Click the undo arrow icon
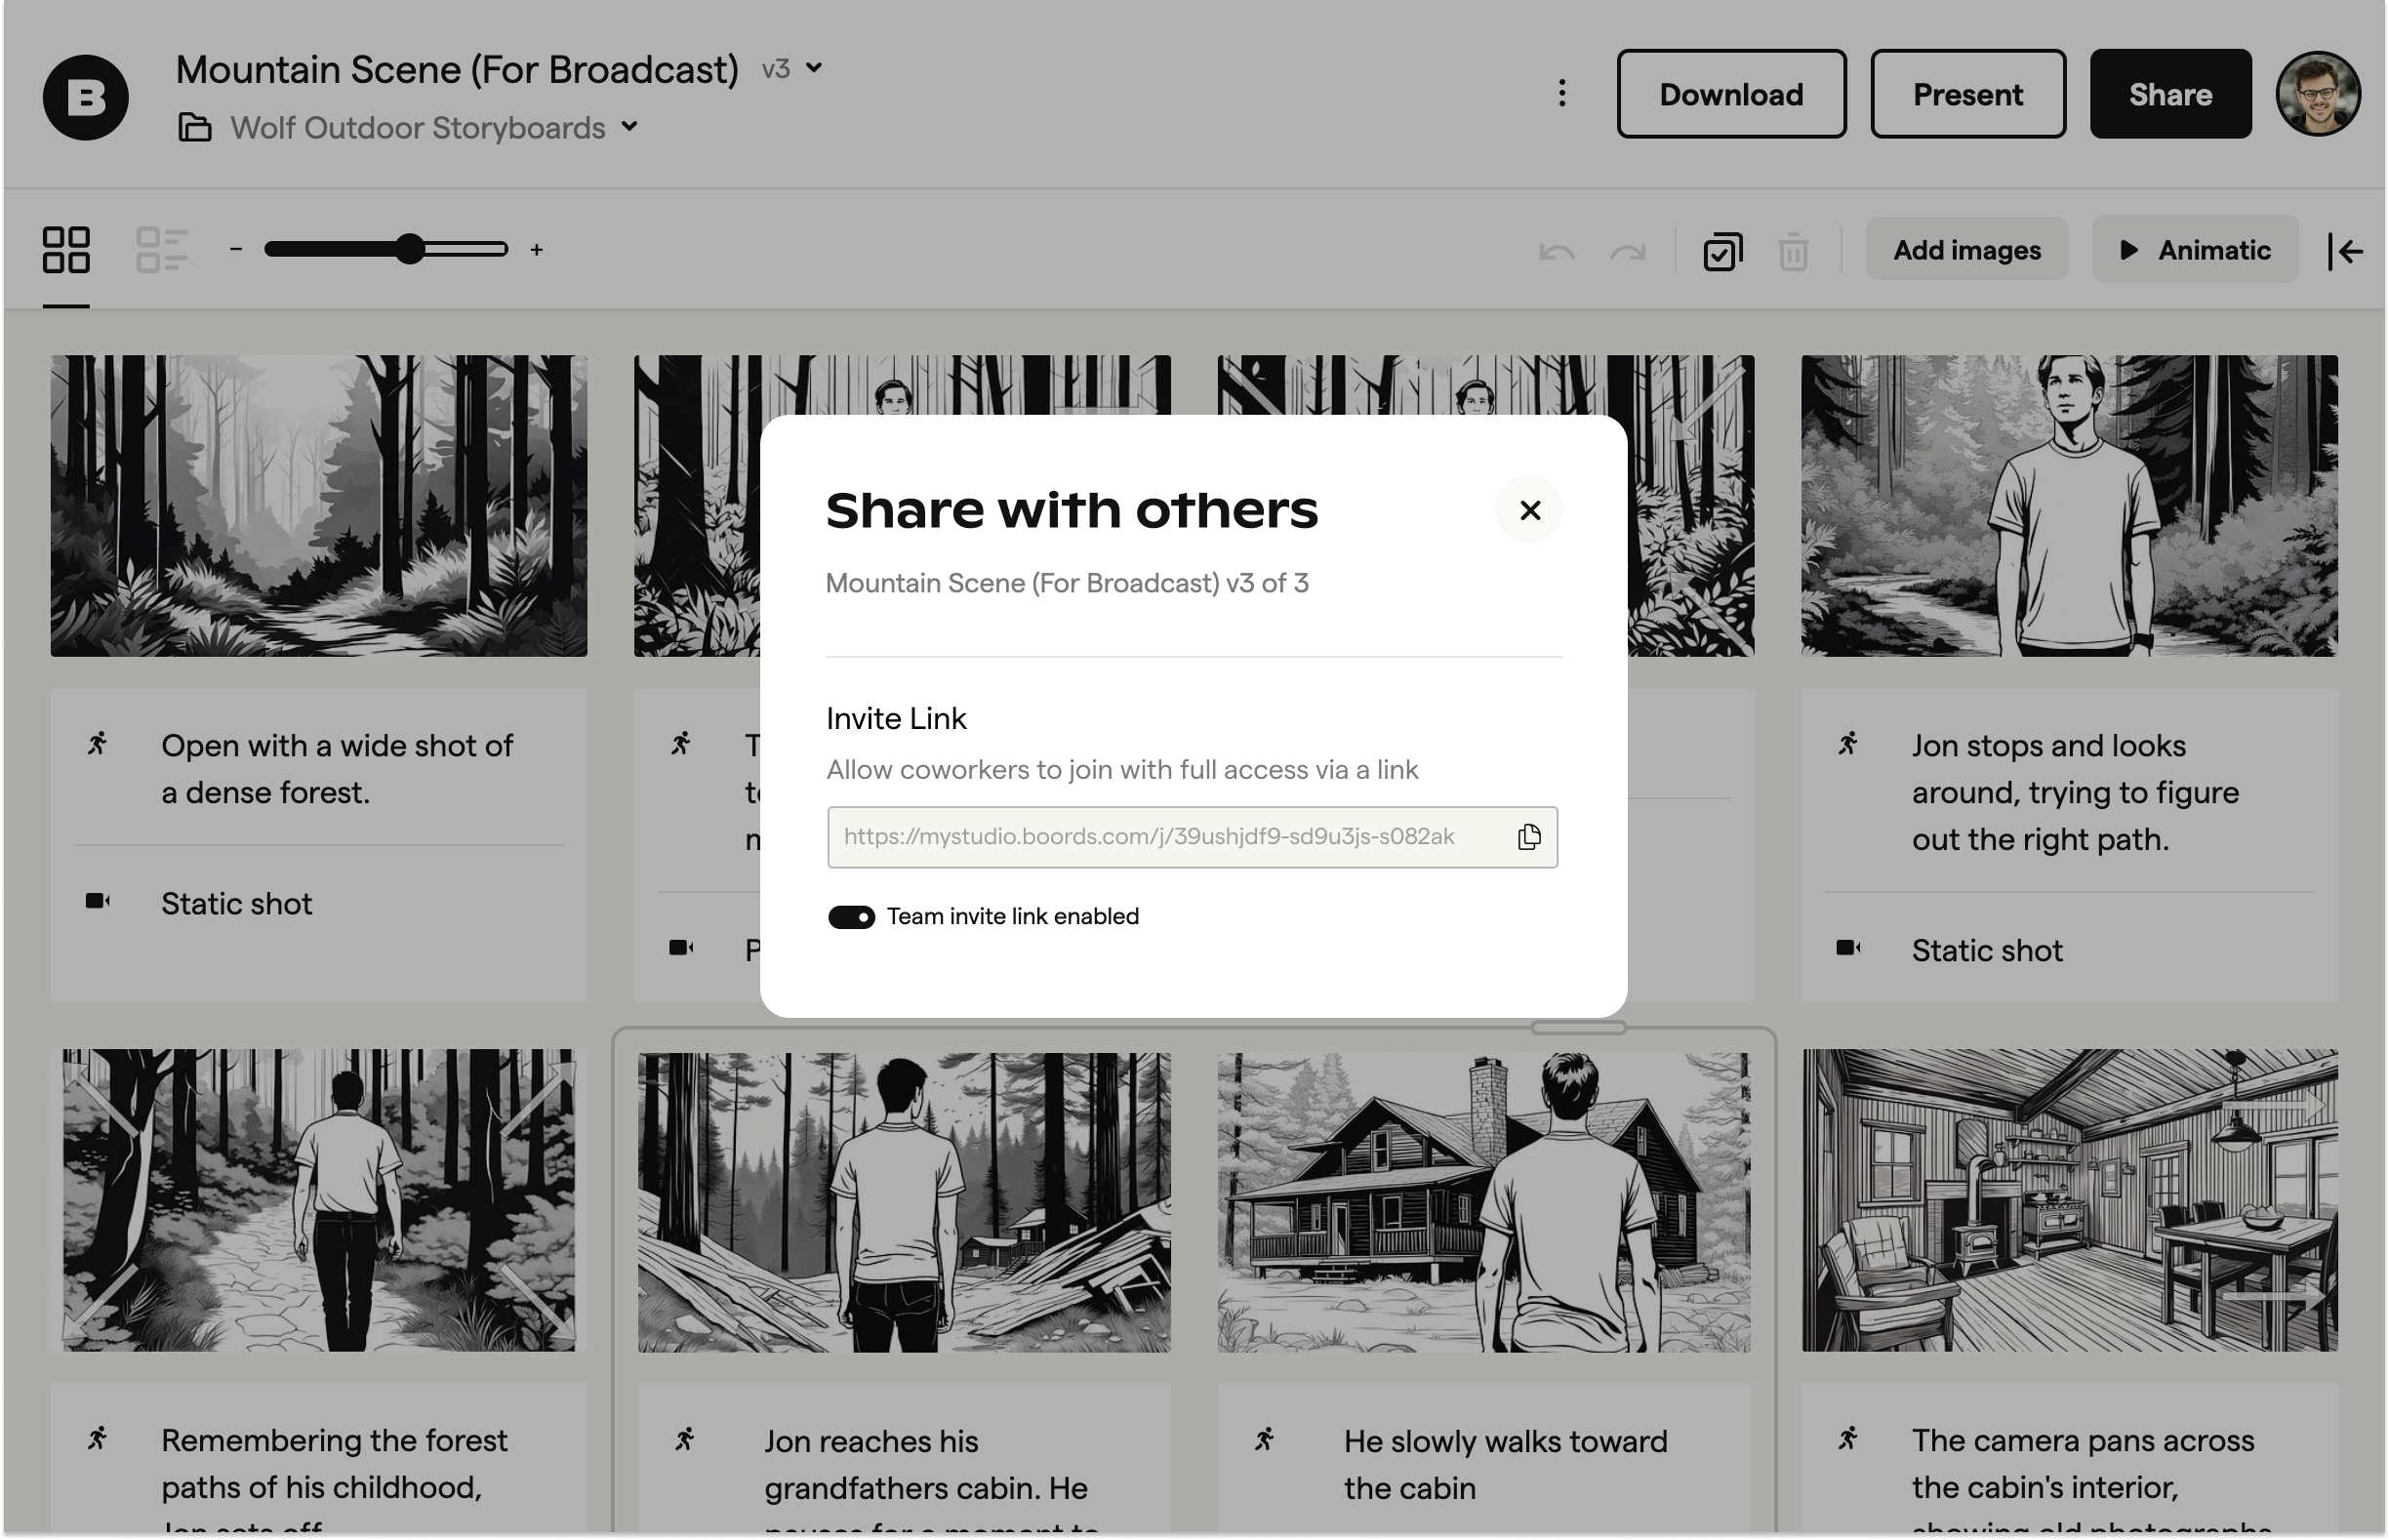Screen dimensions: 2389x1540 click(x=1556, y=251)
